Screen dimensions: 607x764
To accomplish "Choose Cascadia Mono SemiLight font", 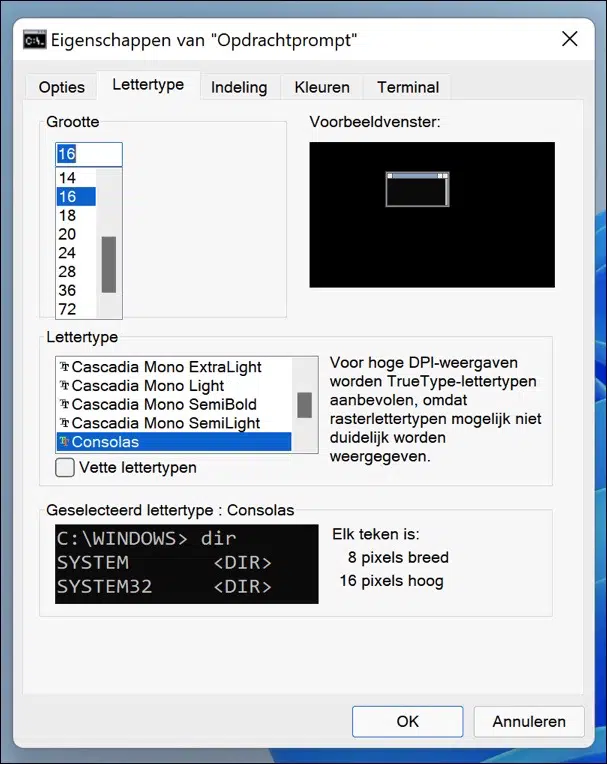I will click(x=174, y=423).
